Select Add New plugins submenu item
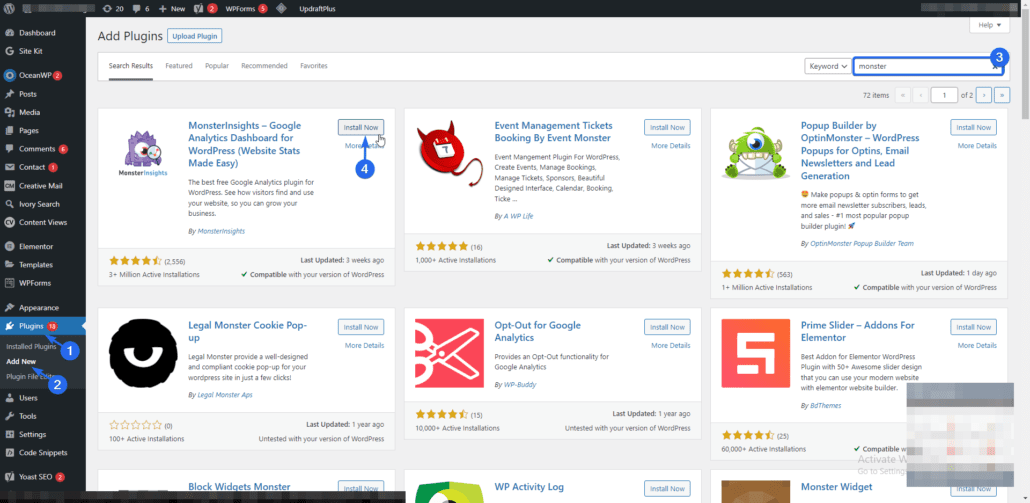This screenshot has height=503, width=1030. point(21,361)
